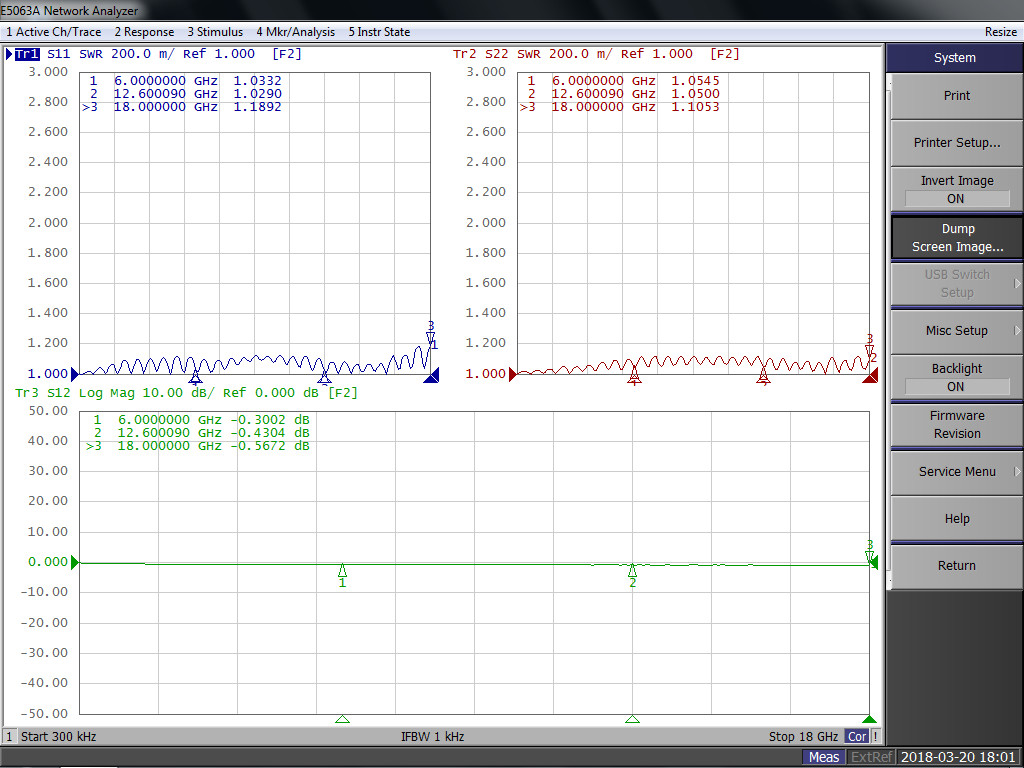Open the Stimulus menu
The image size is (1024, 768).
tap(215, 32)
